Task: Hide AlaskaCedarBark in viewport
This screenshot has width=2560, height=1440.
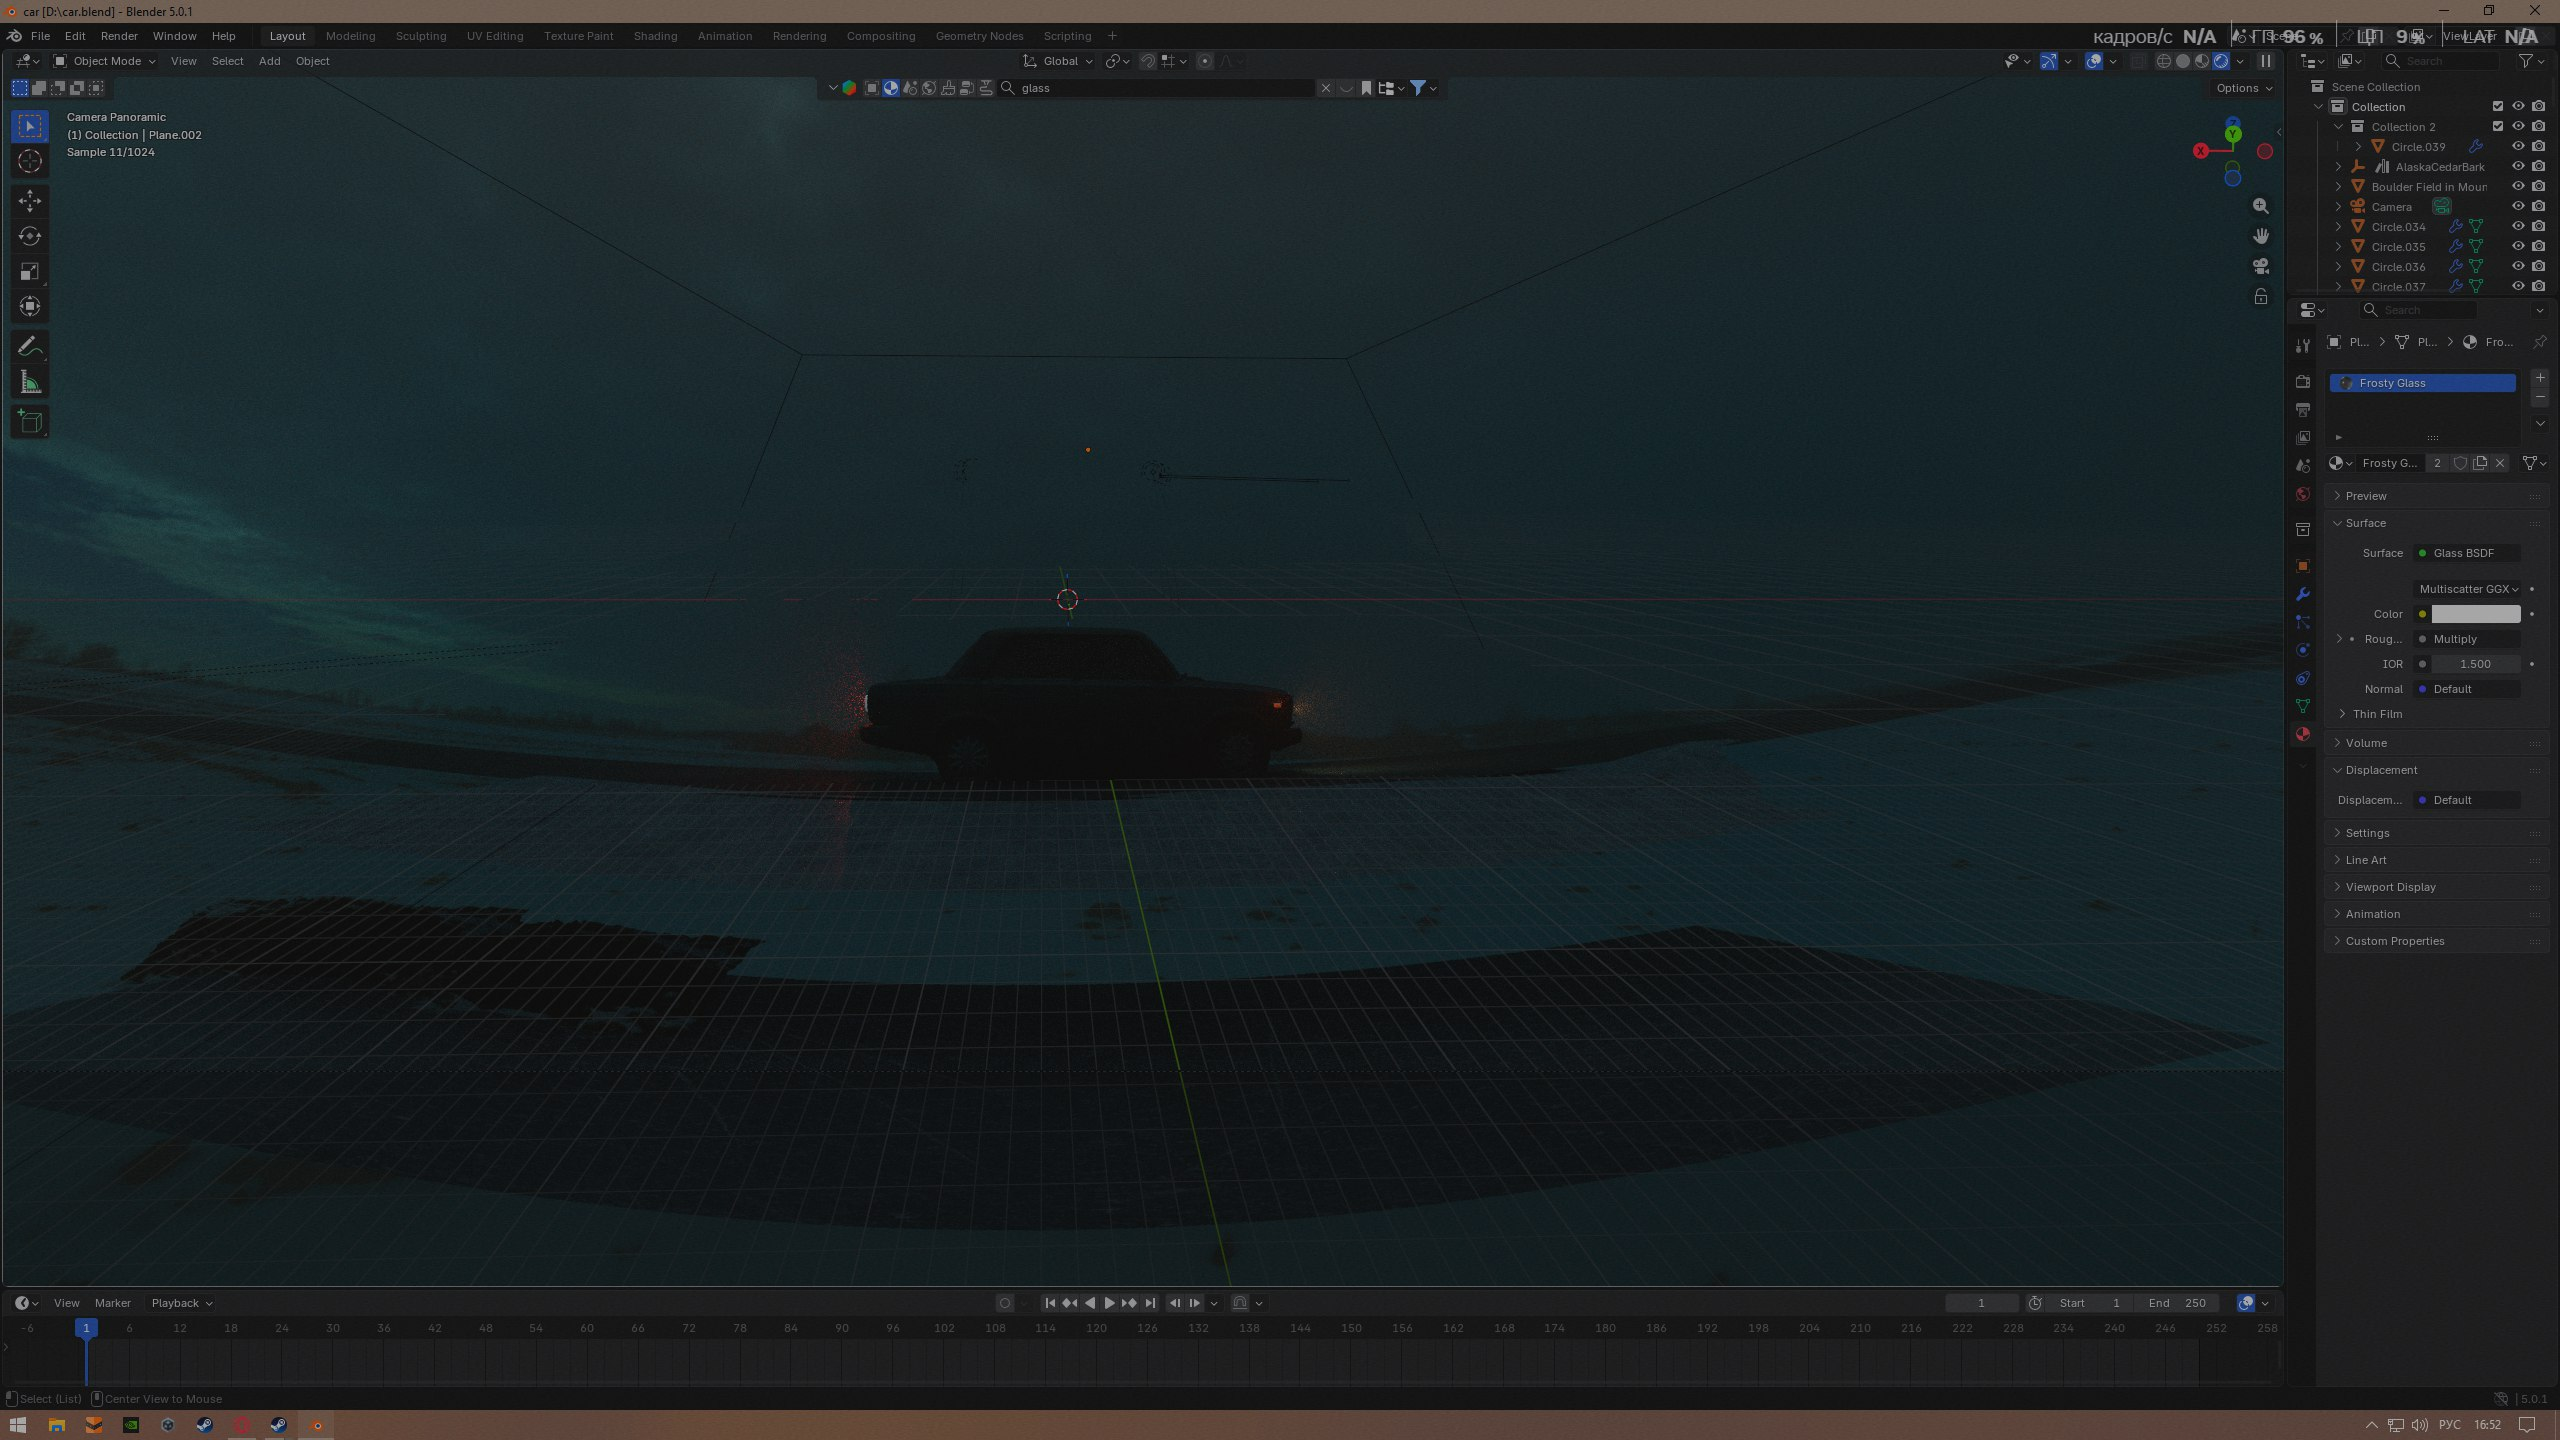Action: coord(2518,167)
